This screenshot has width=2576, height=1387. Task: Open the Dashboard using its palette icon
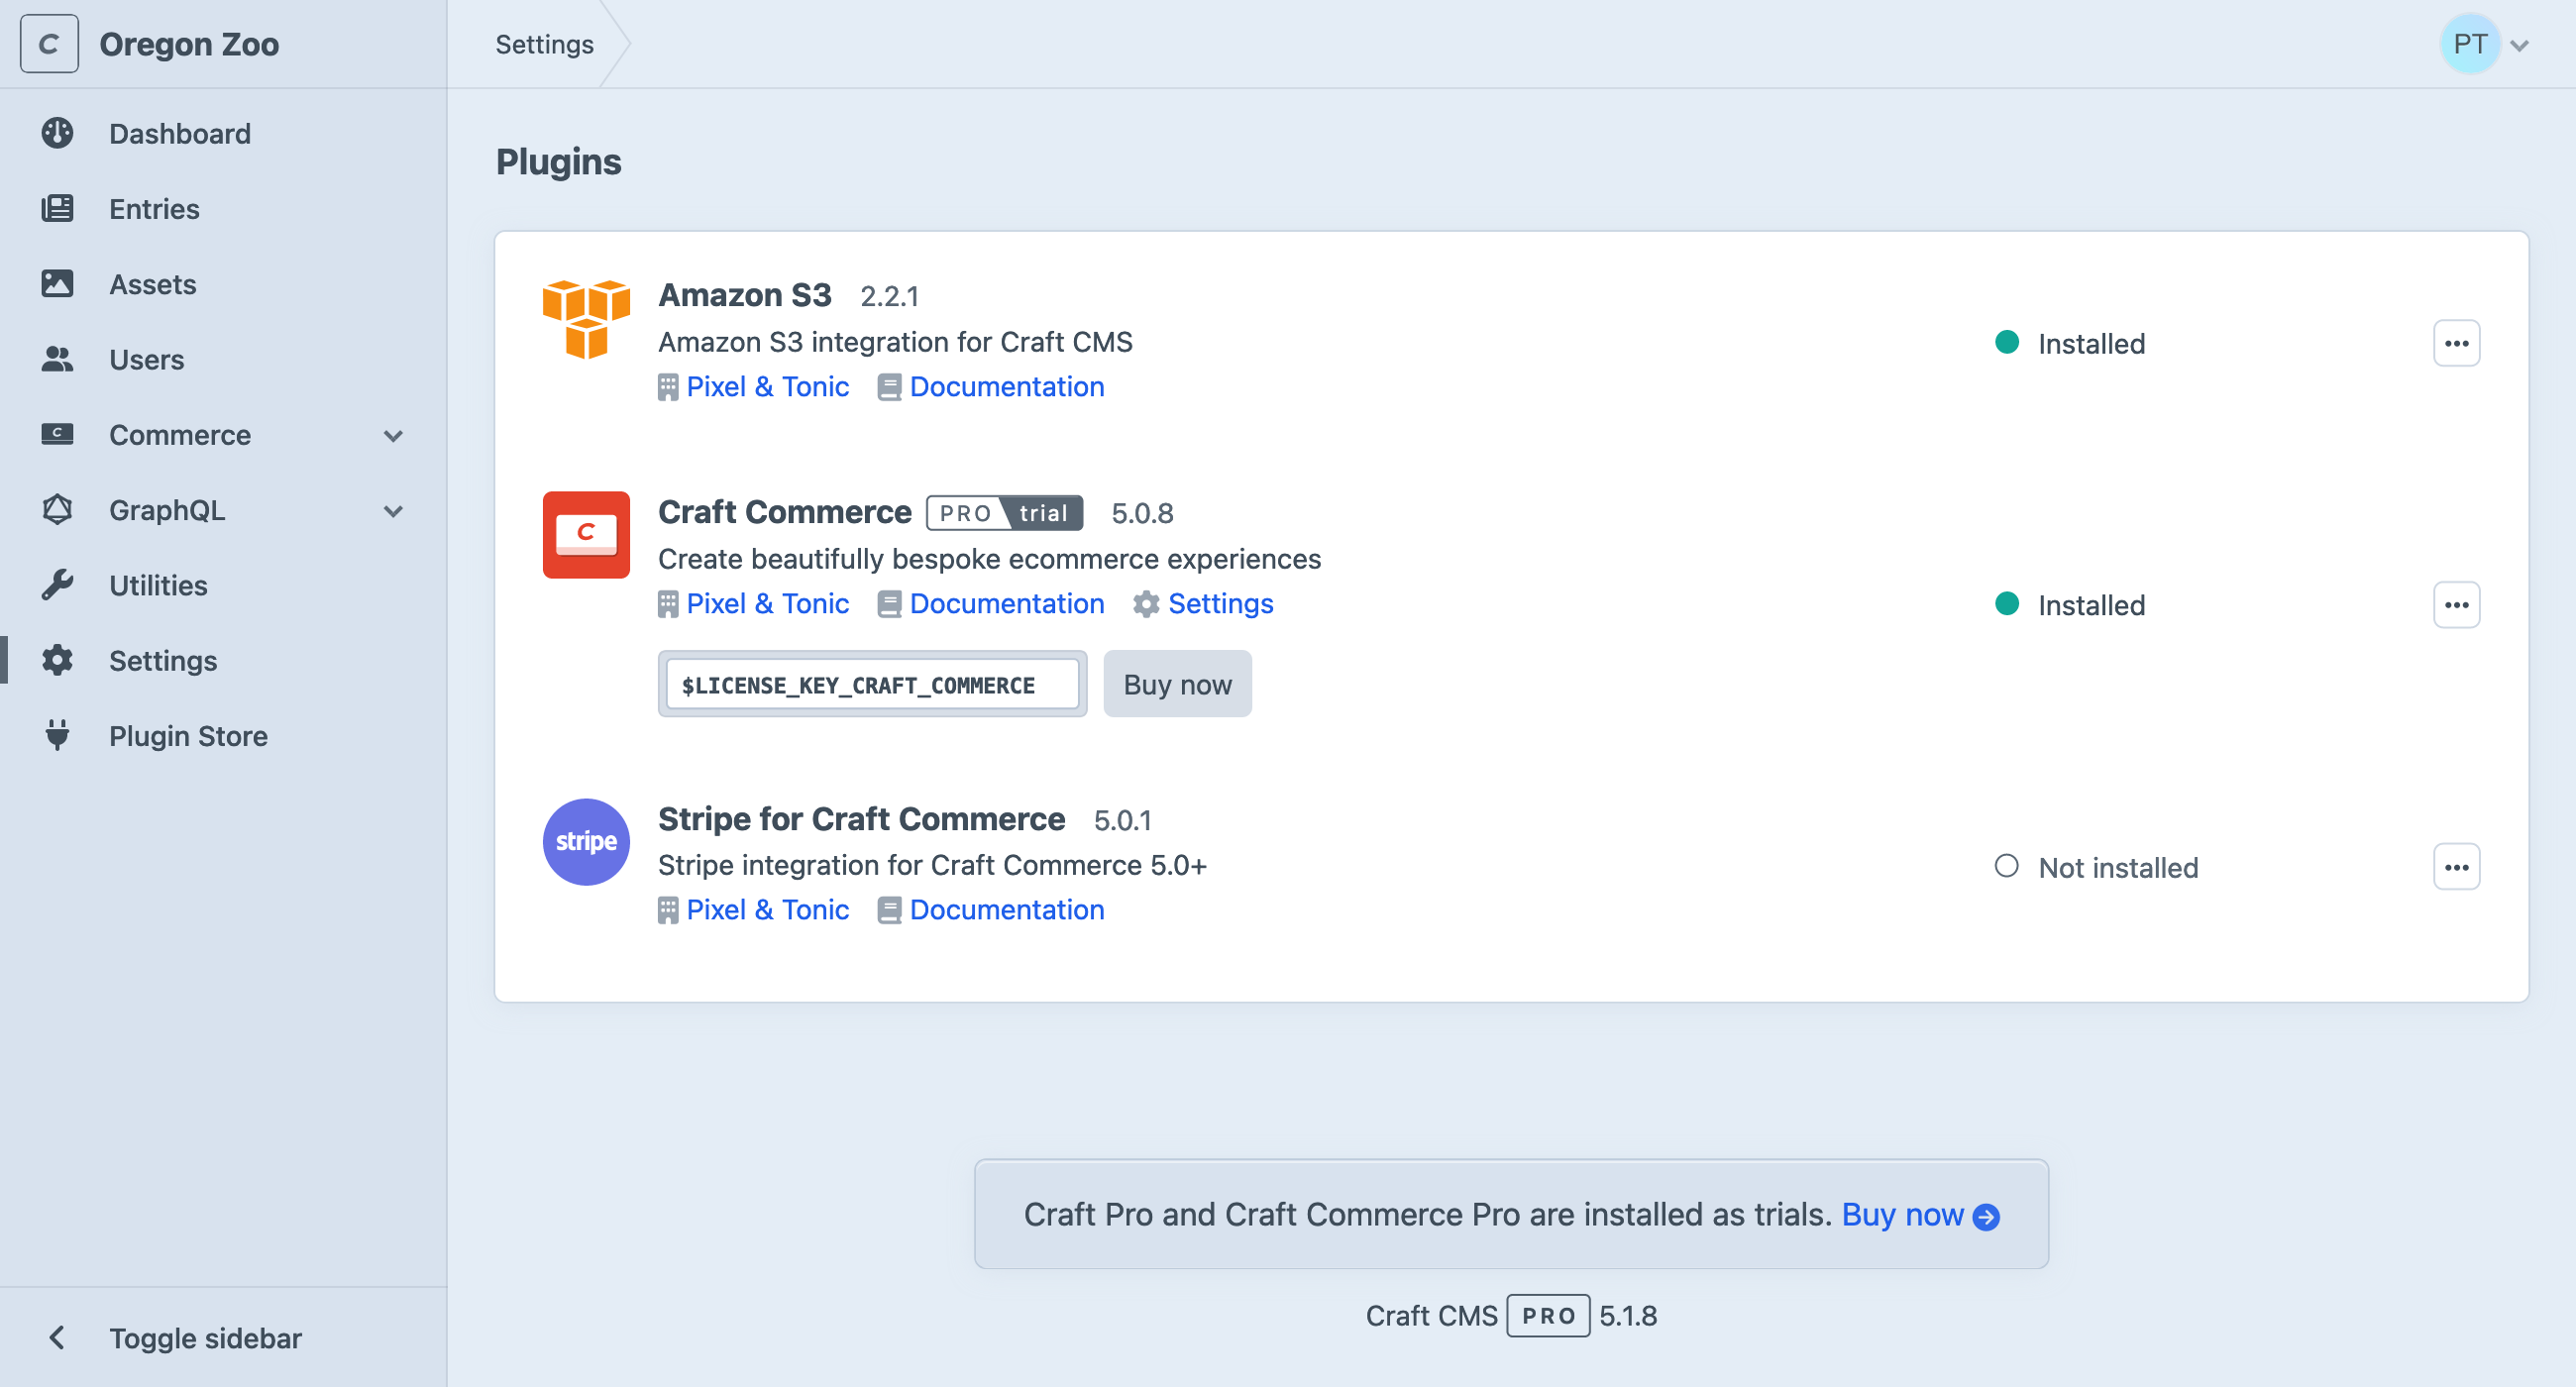click(x=58, y=133)
